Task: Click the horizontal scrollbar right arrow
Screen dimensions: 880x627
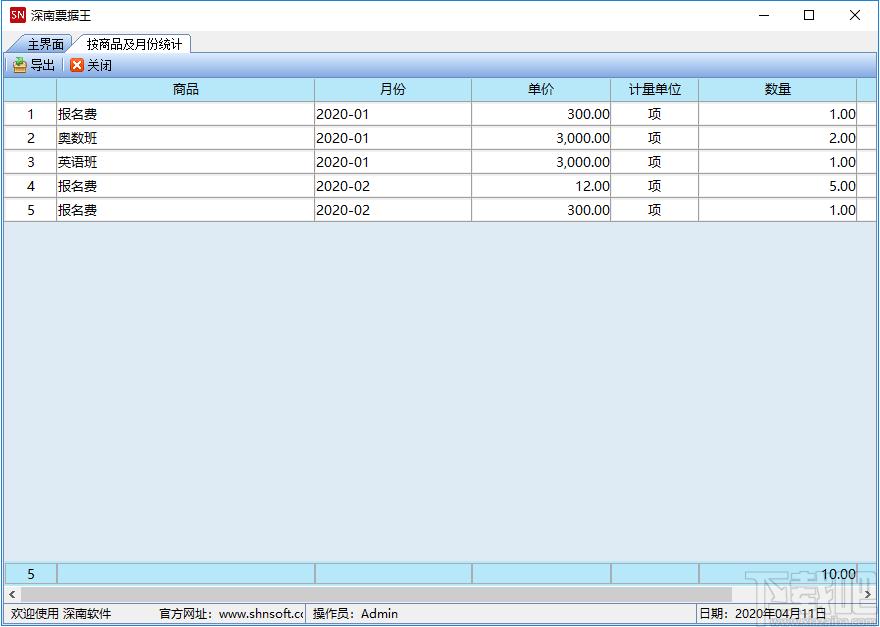Action: (x=868, y=594)
